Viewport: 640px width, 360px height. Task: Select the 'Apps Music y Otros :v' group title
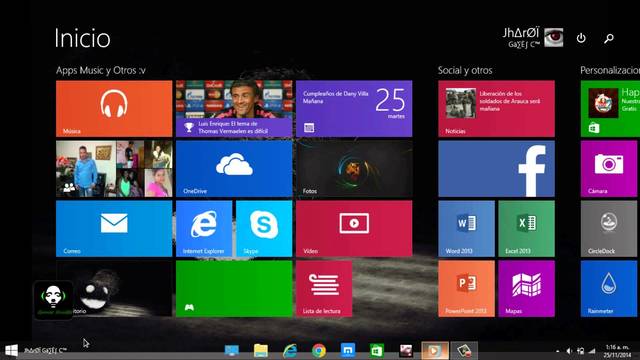coord(101,70)
